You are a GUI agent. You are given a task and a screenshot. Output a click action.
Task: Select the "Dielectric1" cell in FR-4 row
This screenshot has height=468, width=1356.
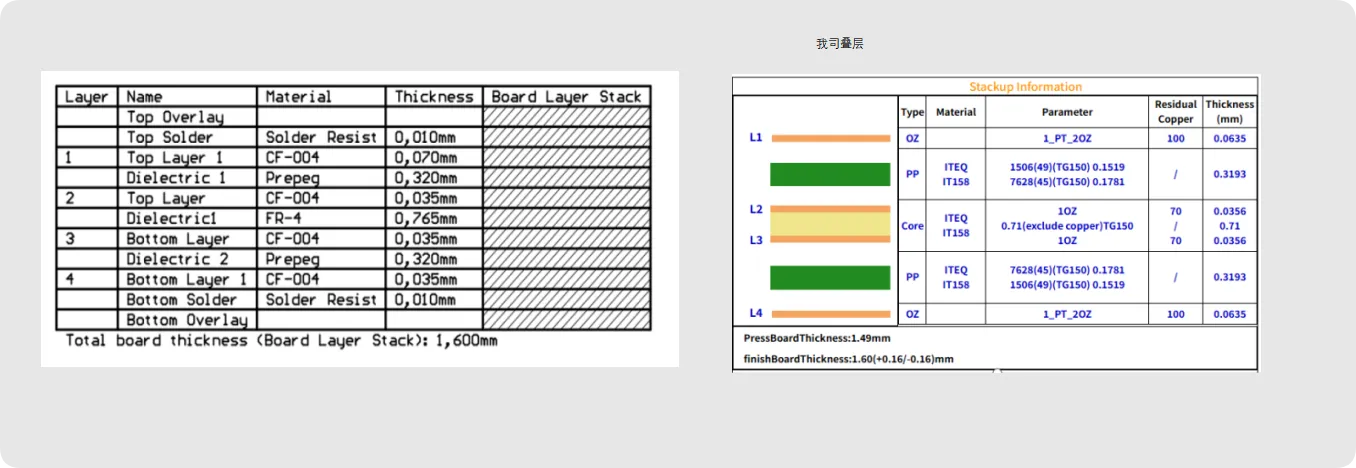click(169, 218)
